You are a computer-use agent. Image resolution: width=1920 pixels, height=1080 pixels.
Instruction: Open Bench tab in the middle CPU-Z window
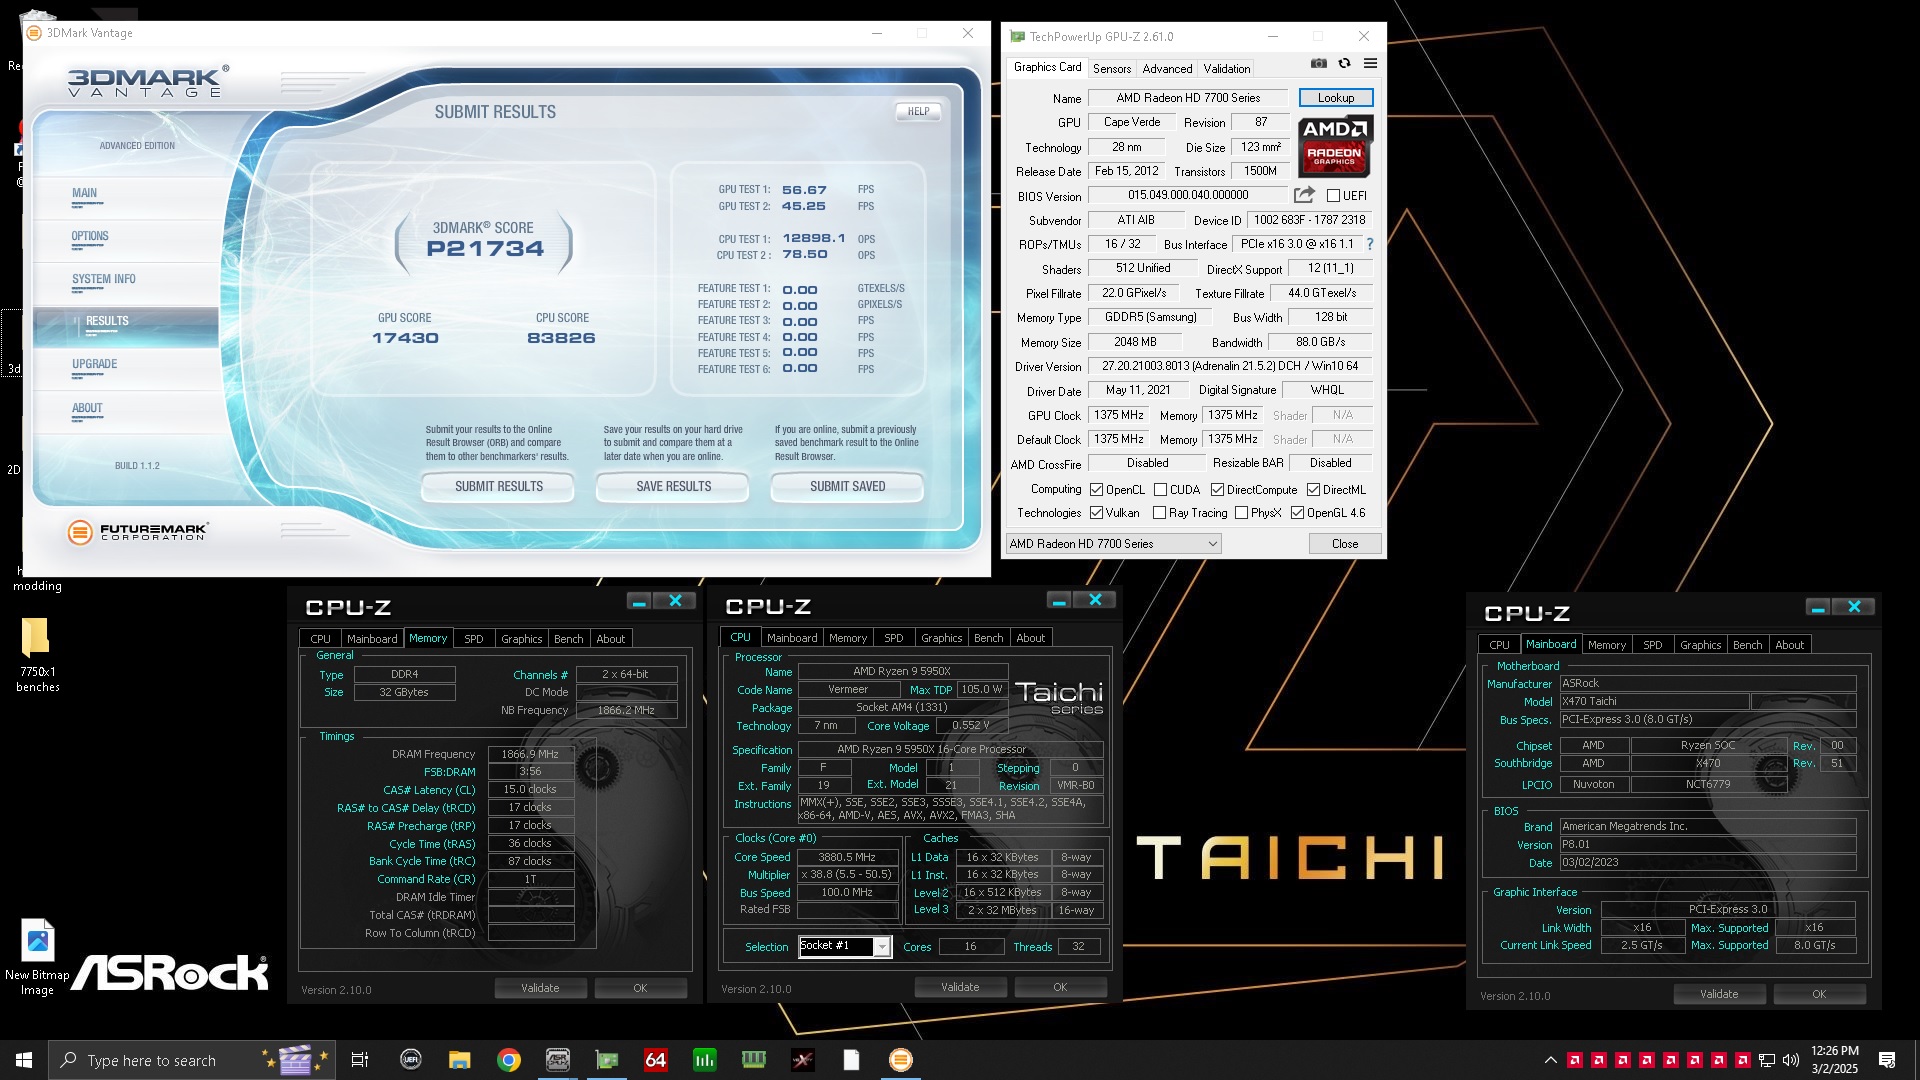point(988,637)
